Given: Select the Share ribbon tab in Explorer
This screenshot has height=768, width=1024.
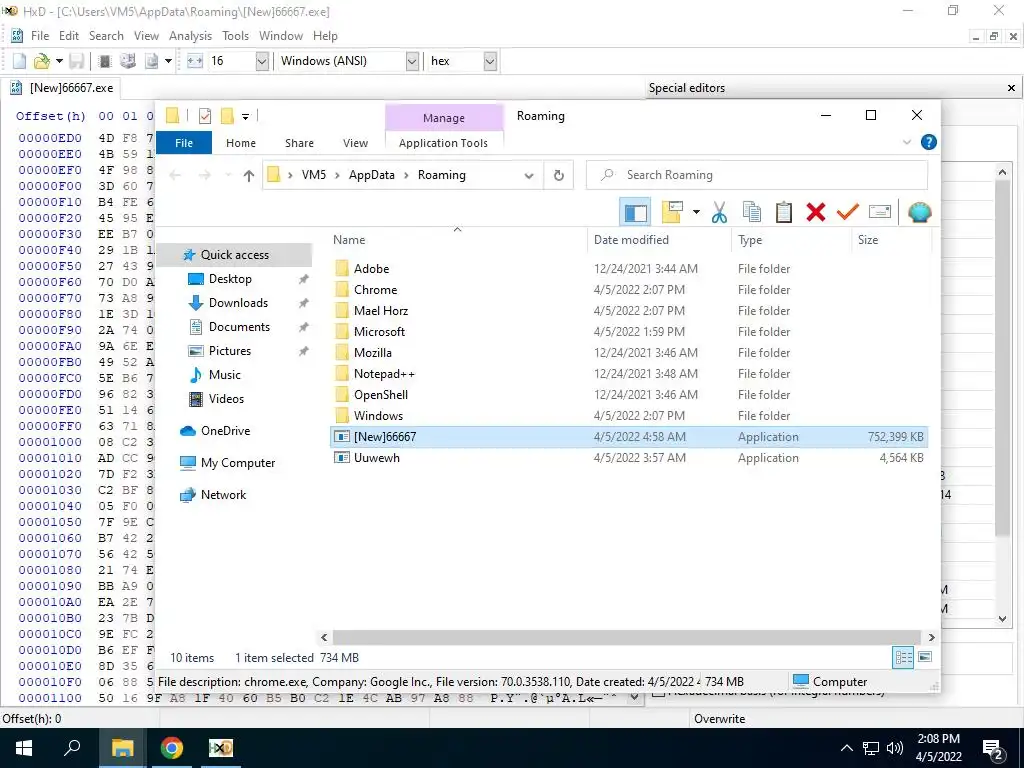Looking at the screenshot, I should pyautogui.click(x=299, y=143).
